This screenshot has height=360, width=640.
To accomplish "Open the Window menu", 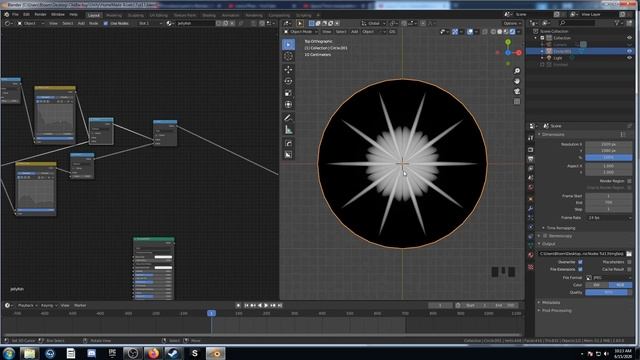I will pos(58,14).
